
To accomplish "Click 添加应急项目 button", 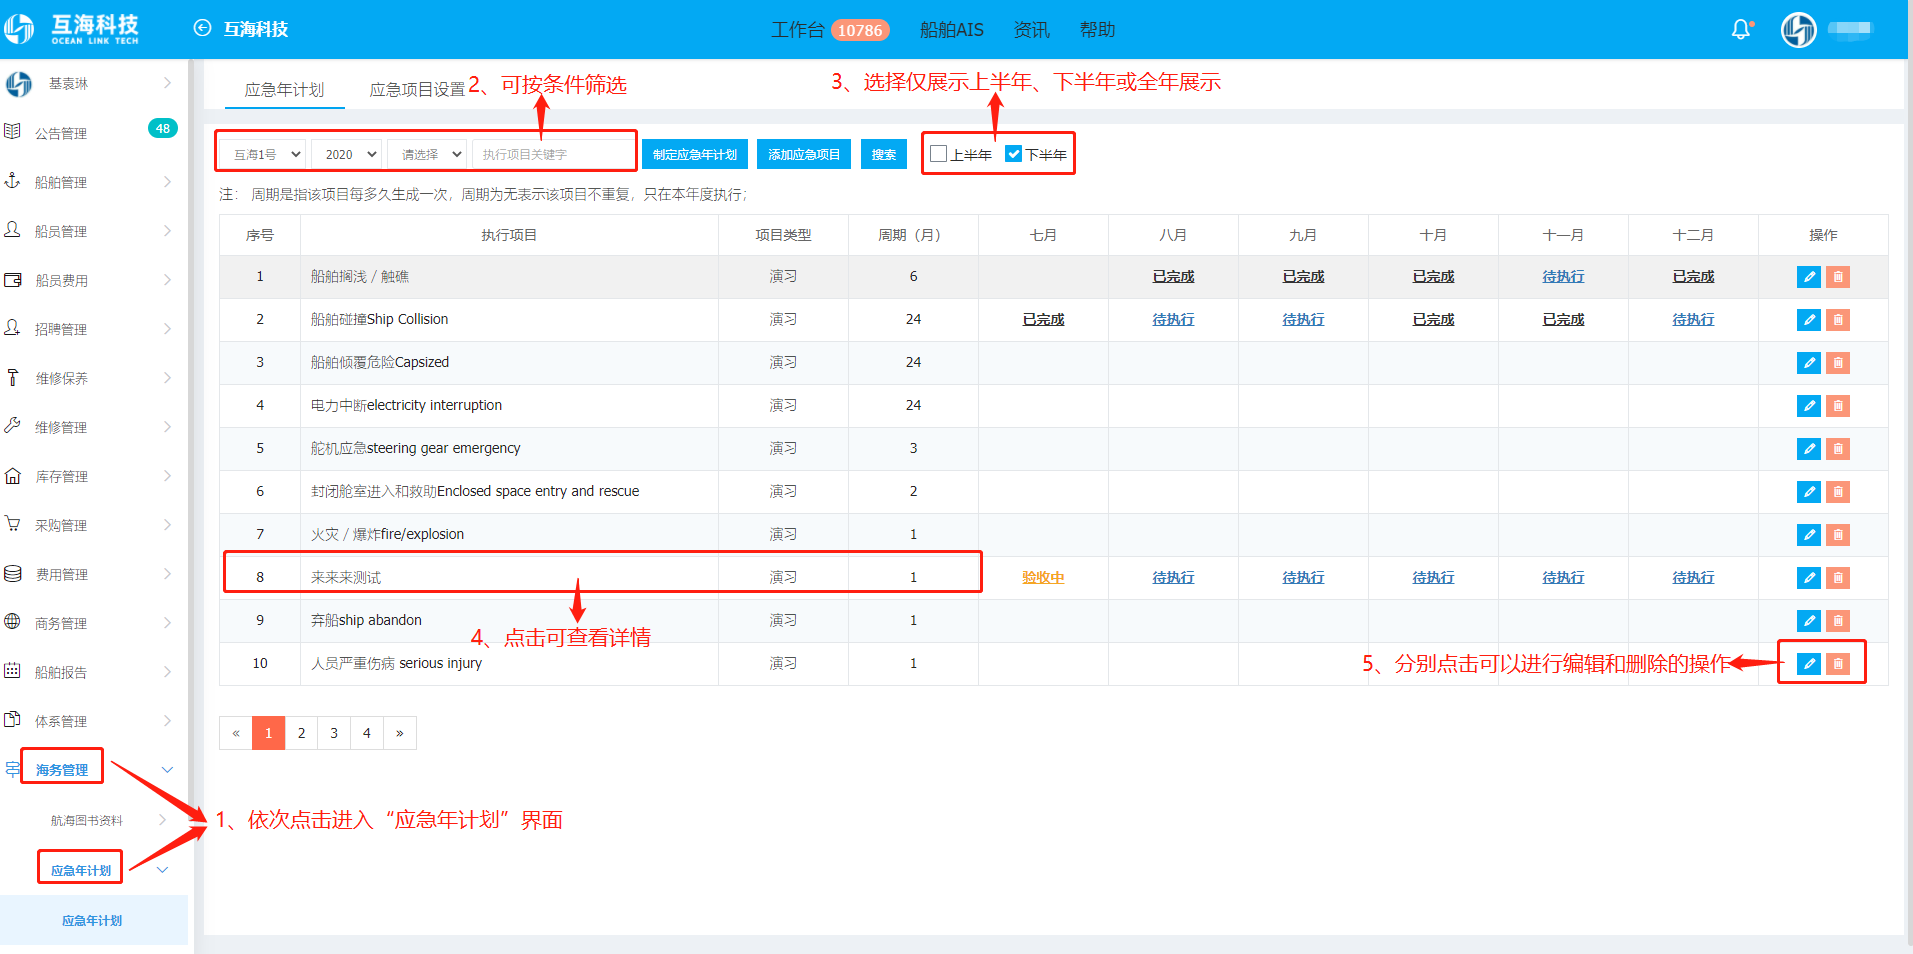I will pyautogui.click(x=804, y=154).
